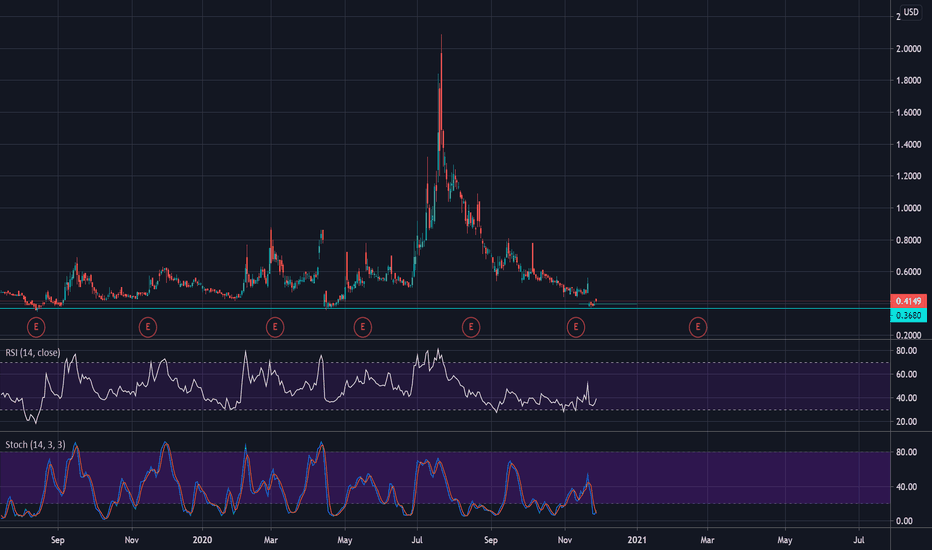
Task: Select the 60.00 value on RSI scale
Action: [x=906, y=375]
